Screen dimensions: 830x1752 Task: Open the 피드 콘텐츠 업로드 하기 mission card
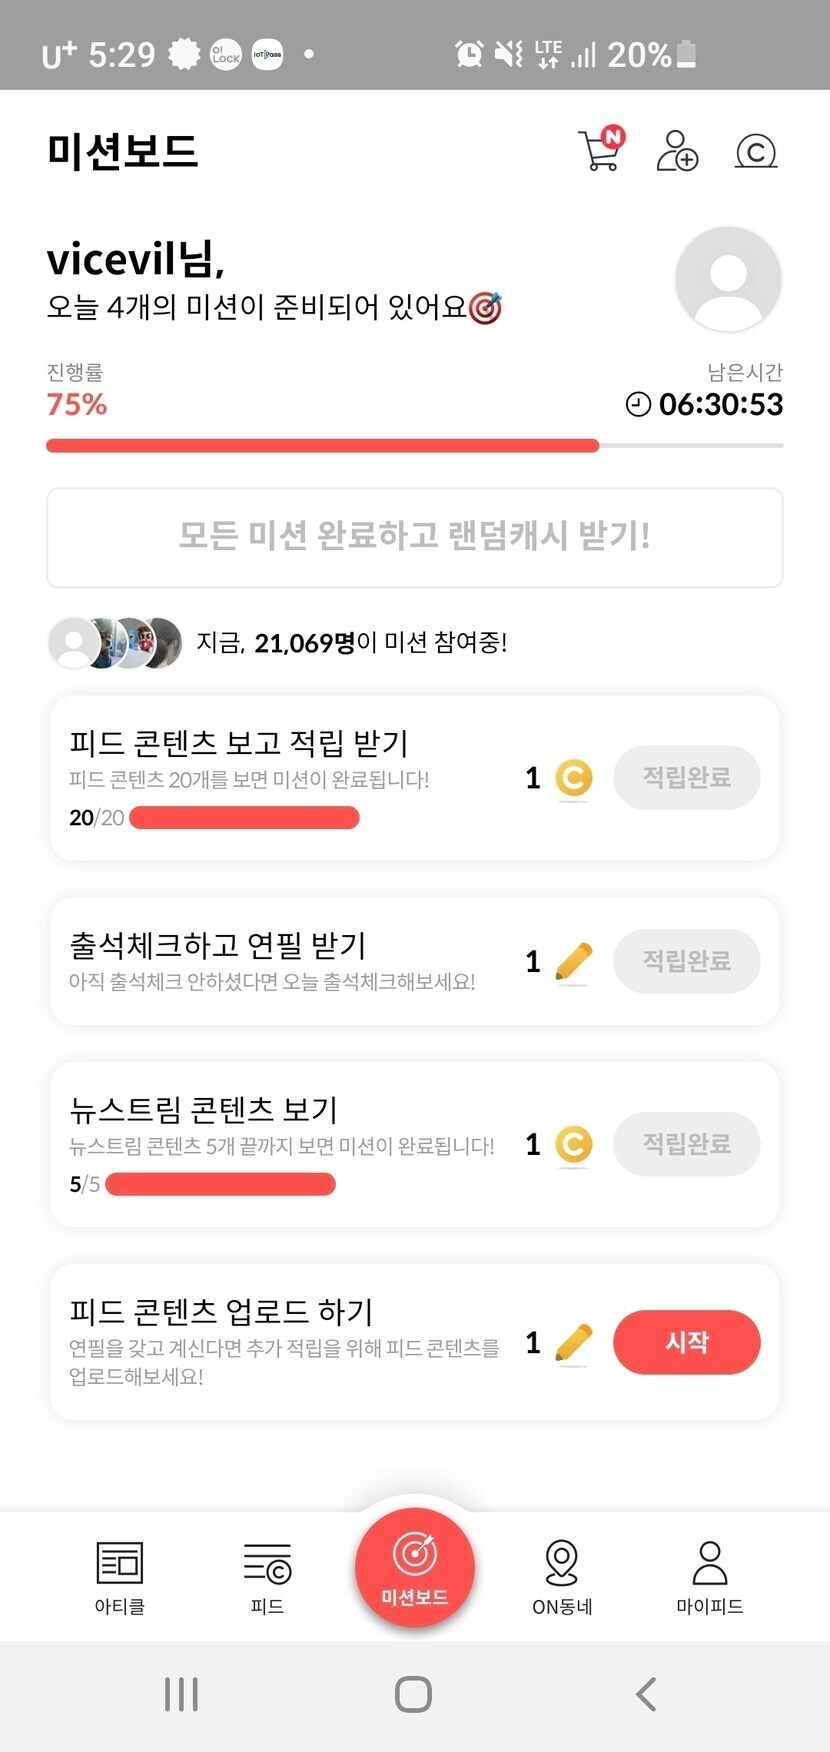tap(290, 1341)
